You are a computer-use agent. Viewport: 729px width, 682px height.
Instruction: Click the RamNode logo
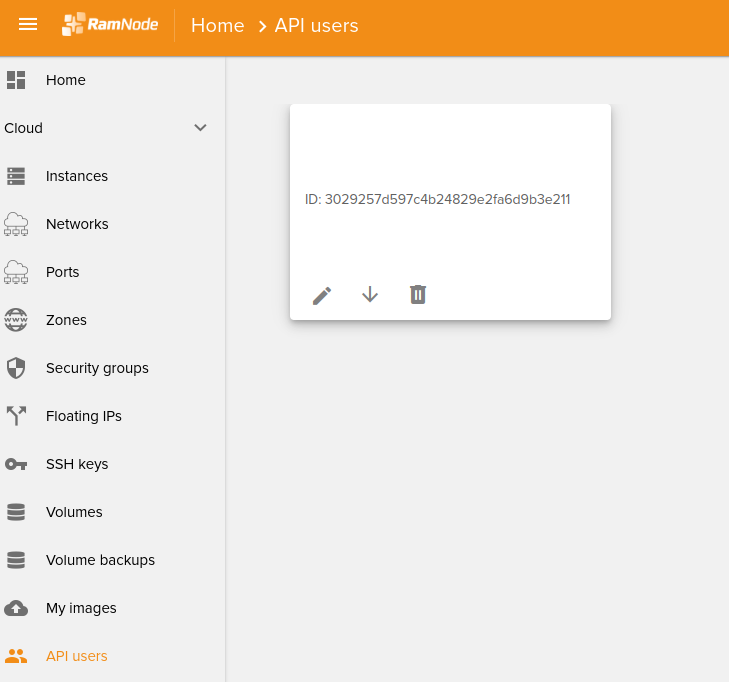click(110, 24)
